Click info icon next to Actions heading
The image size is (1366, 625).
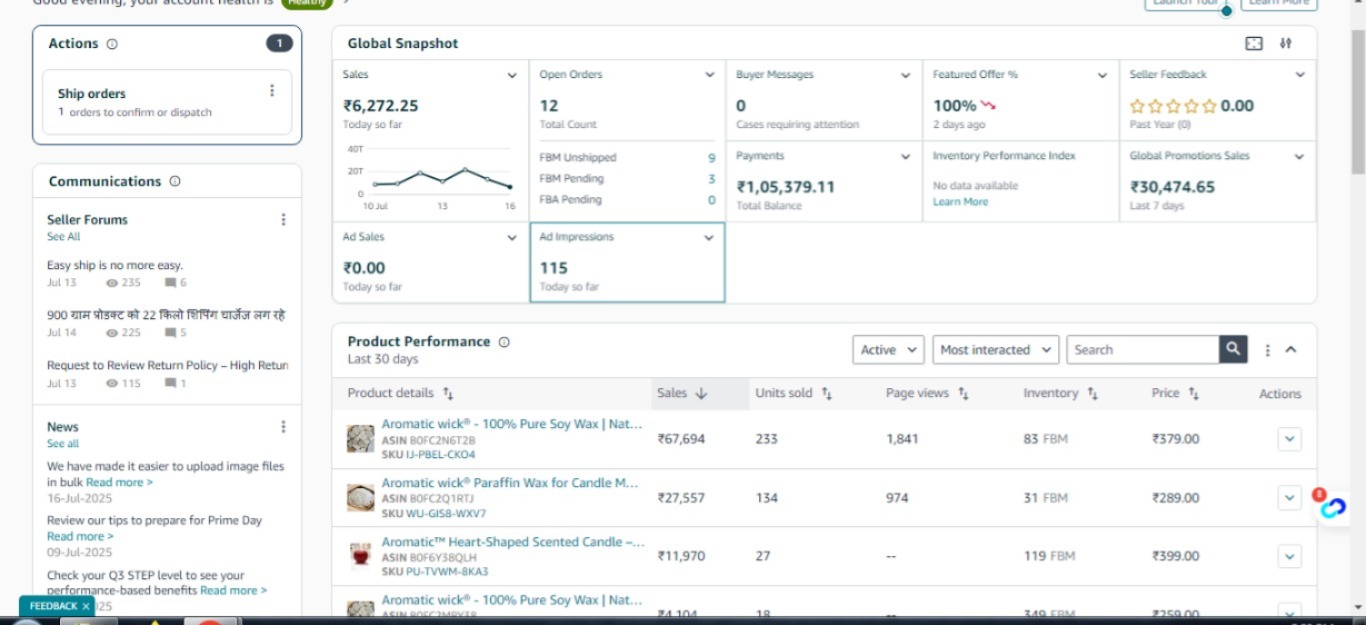point(112,44)
